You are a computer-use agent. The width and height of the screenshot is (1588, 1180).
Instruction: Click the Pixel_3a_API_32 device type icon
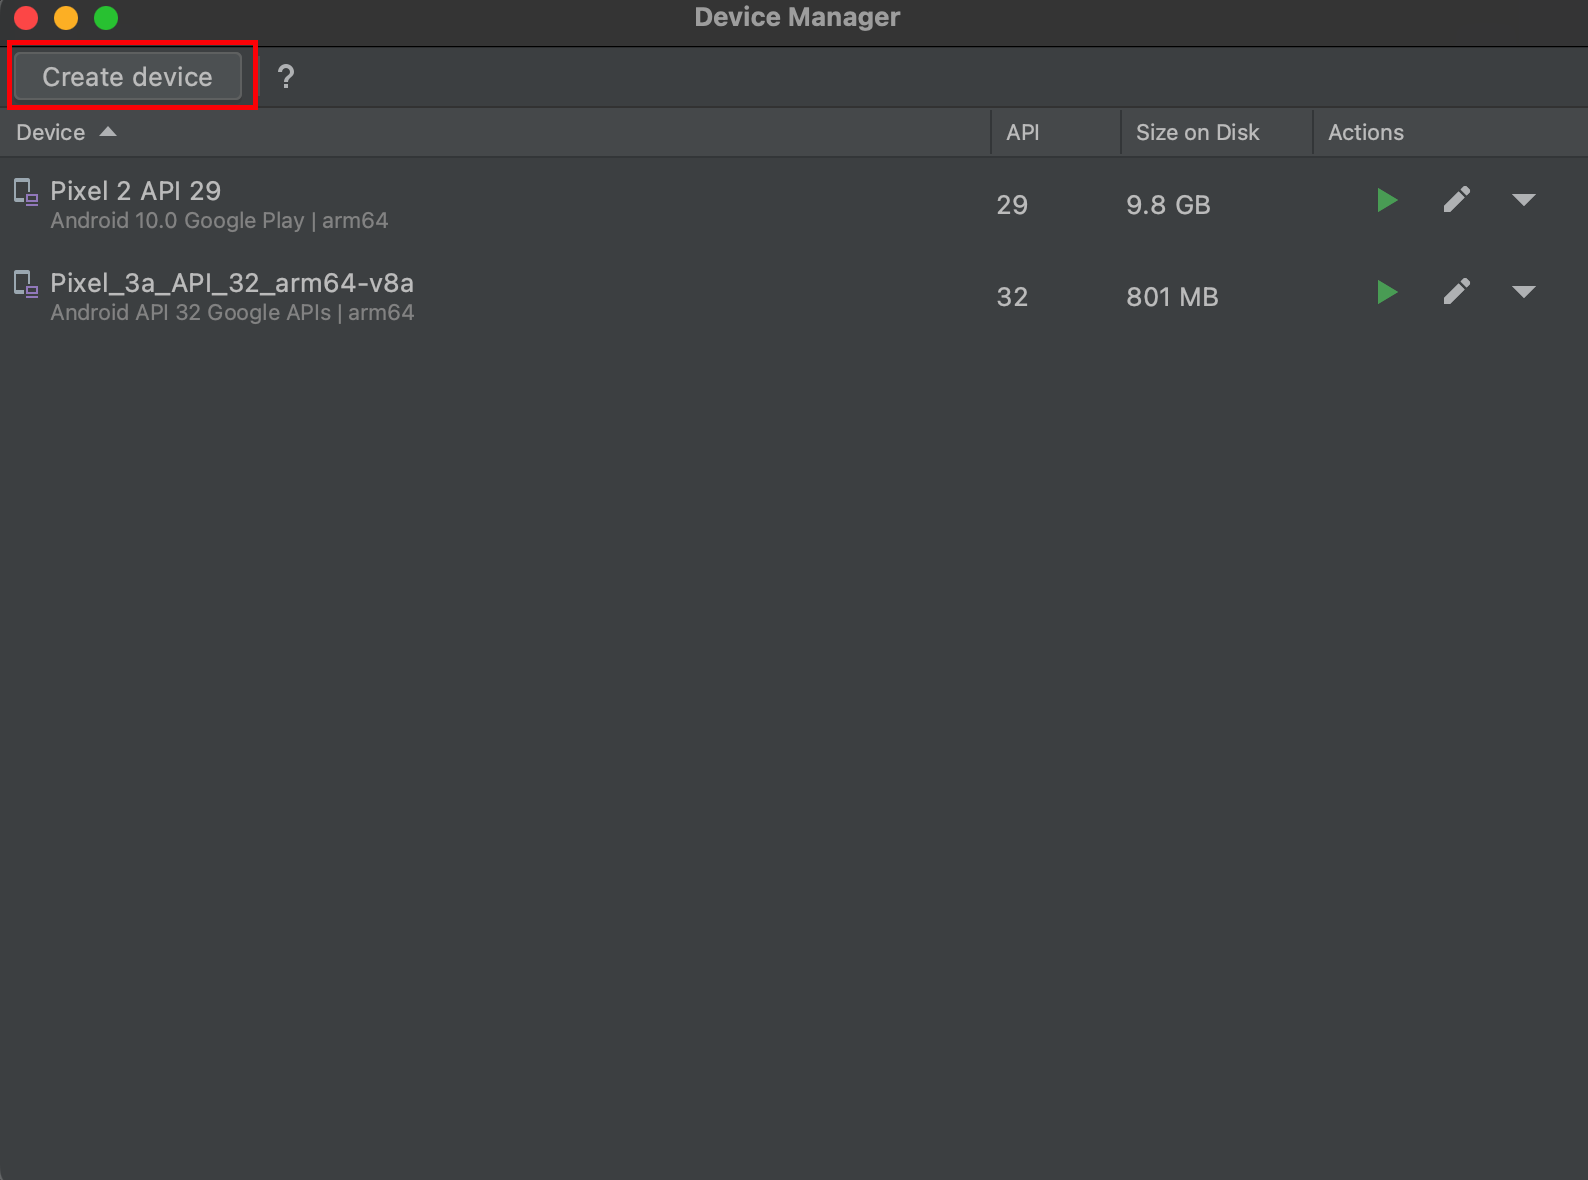26,284
